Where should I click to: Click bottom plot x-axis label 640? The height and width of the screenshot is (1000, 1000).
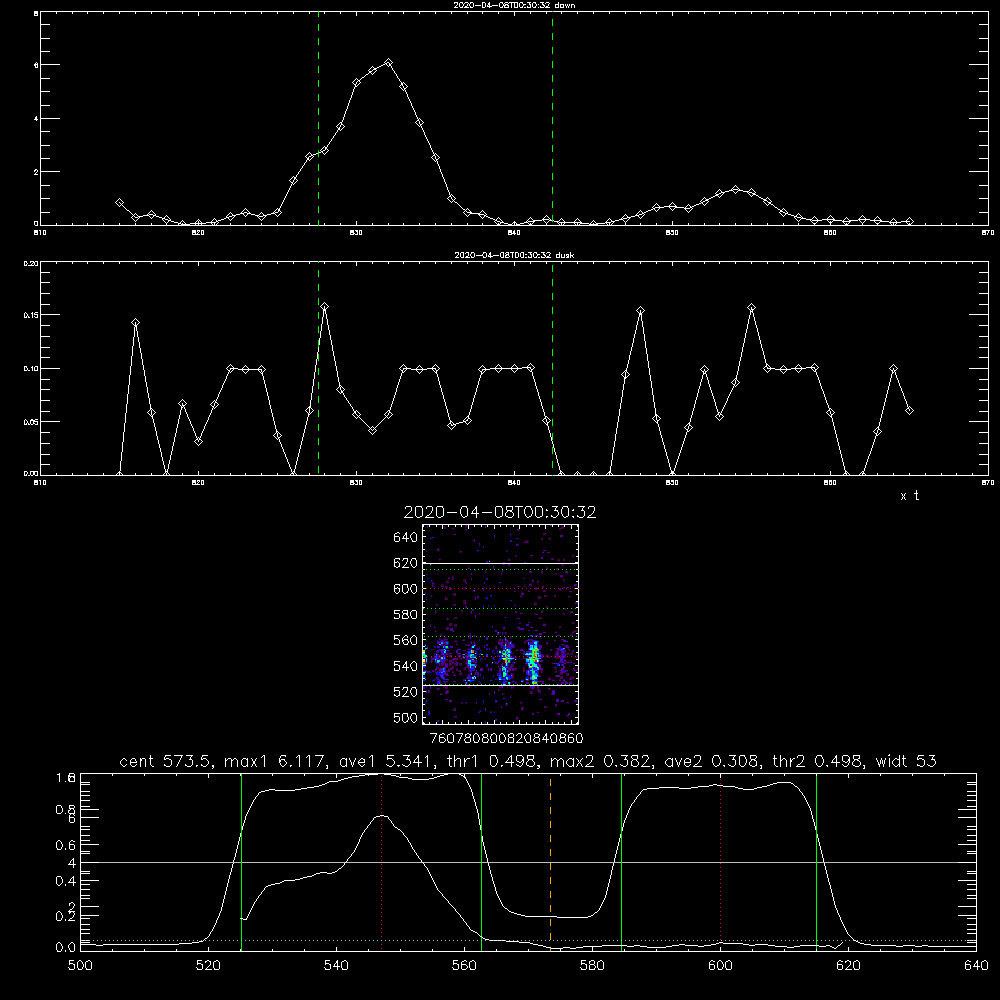pyautogui.click(x=976, y=966)
